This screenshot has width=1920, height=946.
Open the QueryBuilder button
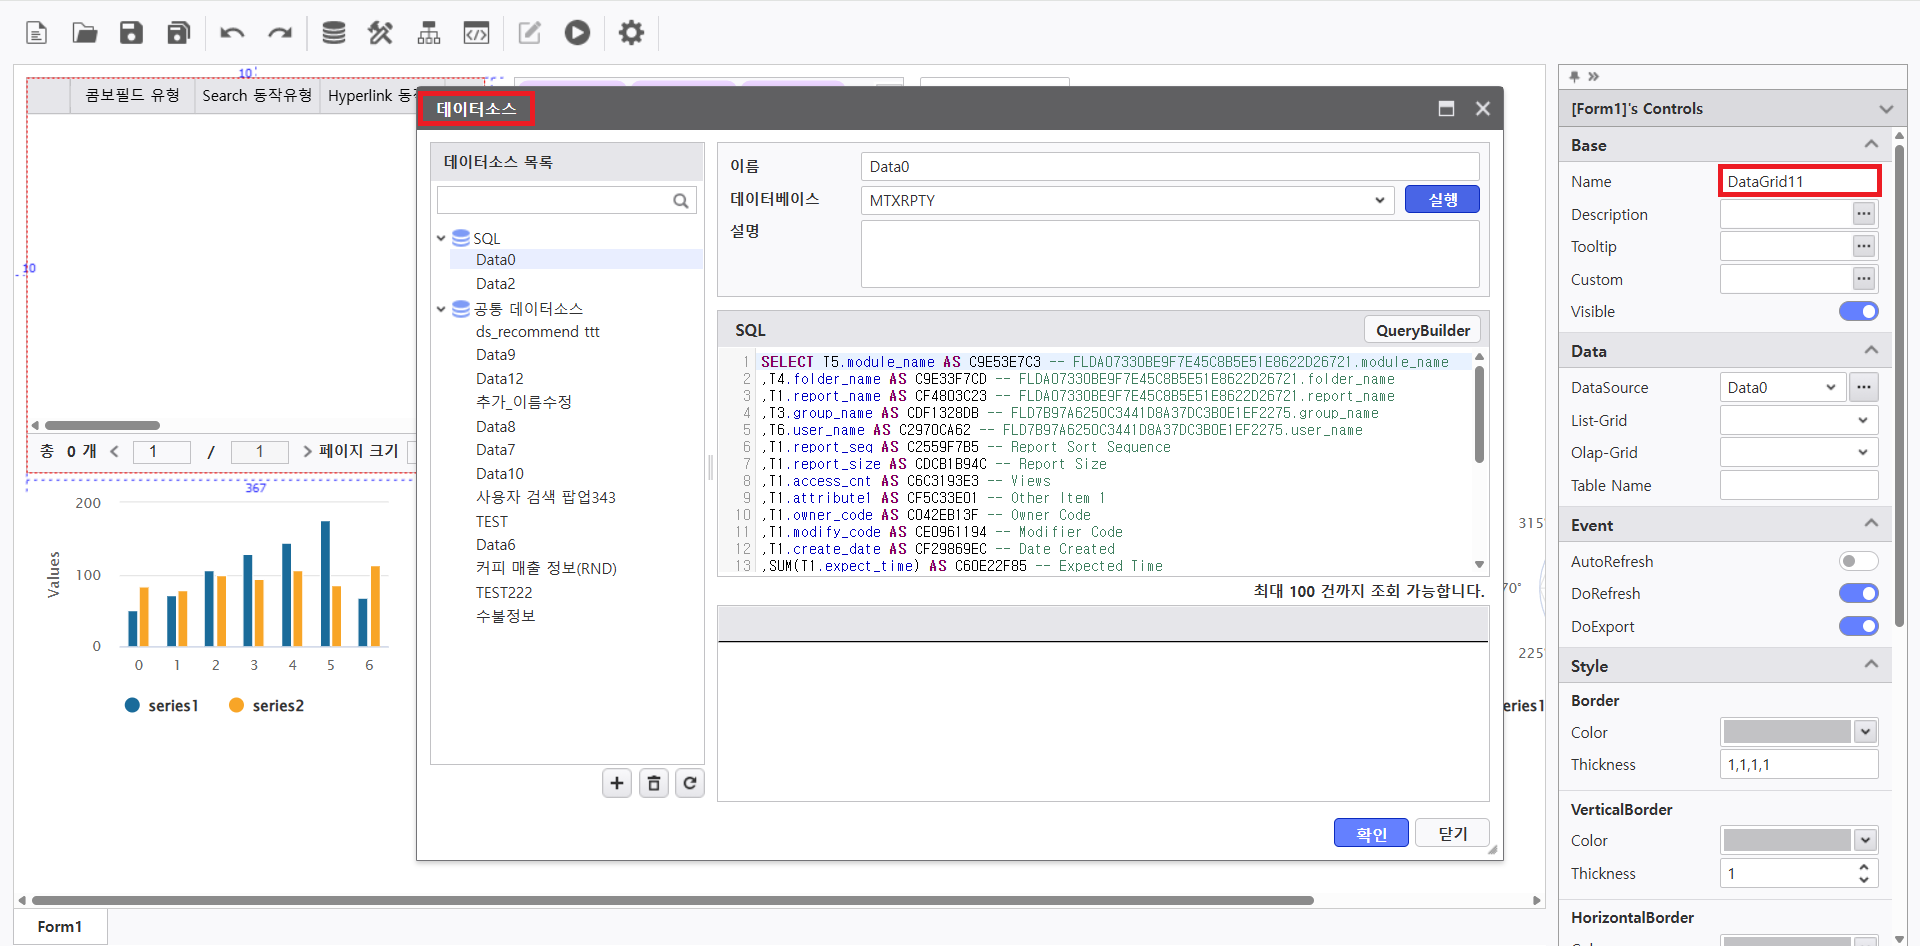1422,330
